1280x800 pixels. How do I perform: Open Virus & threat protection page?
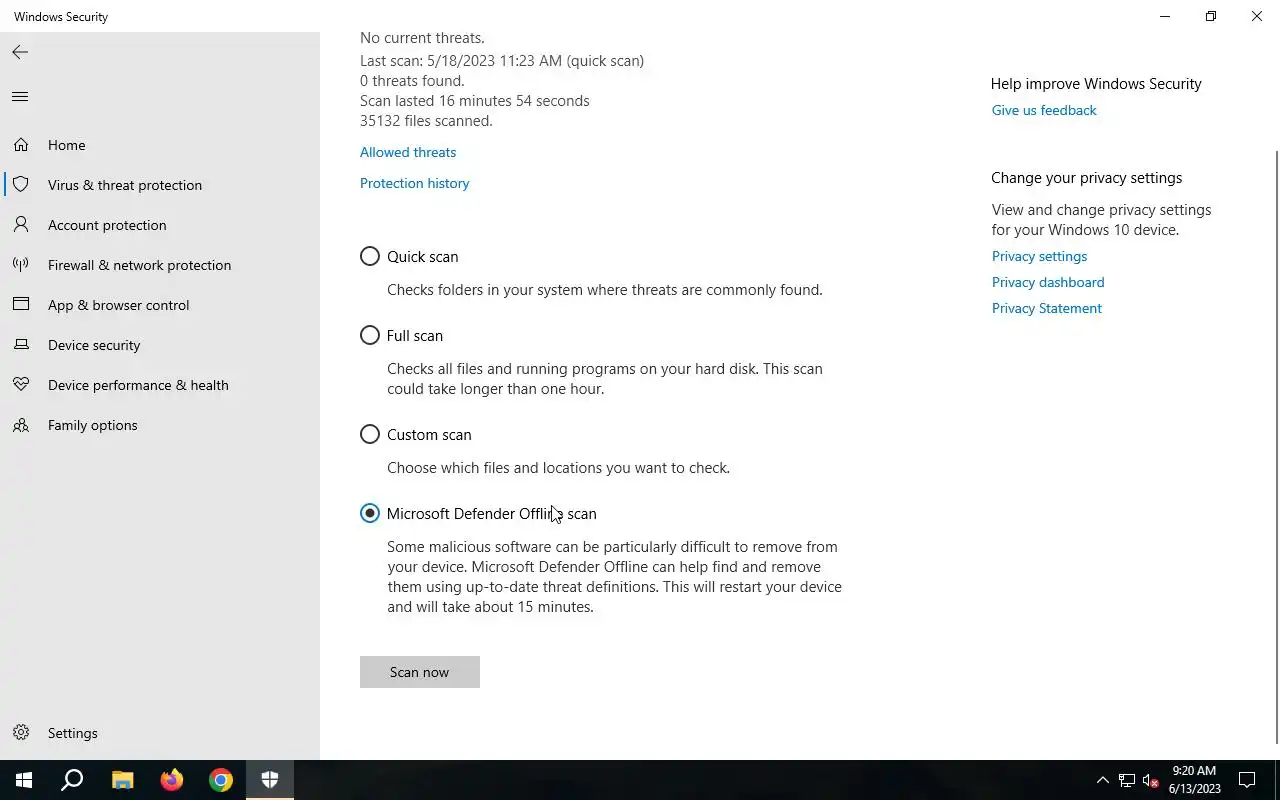(160, 185)
